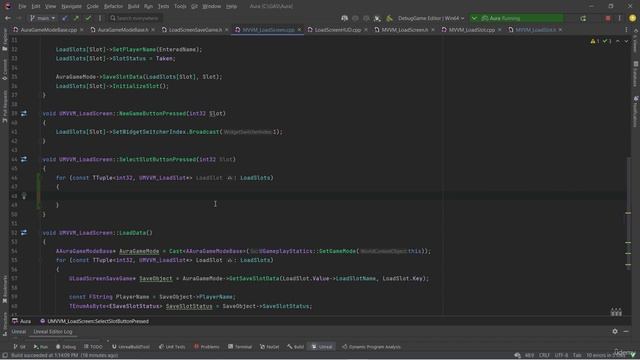Click the yellow warning inspection indicator
Screen dimensions: 640x360
click(594, 41)
